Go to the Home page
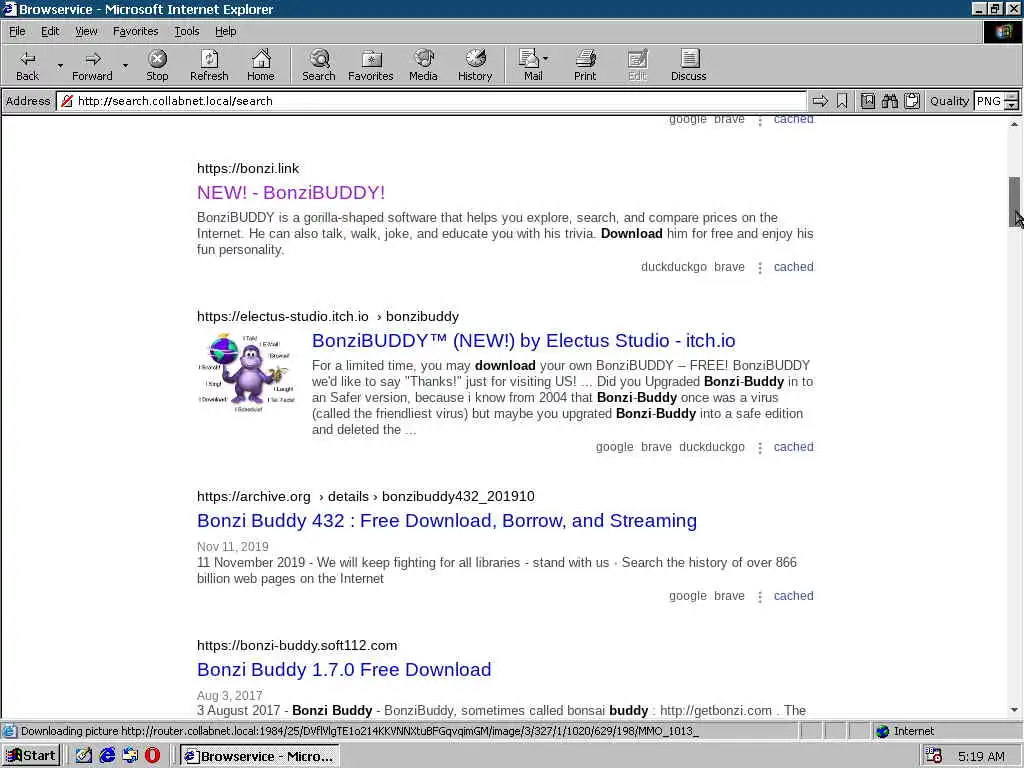Screen dimensions: 1024x768 click(x=261, y=65)
